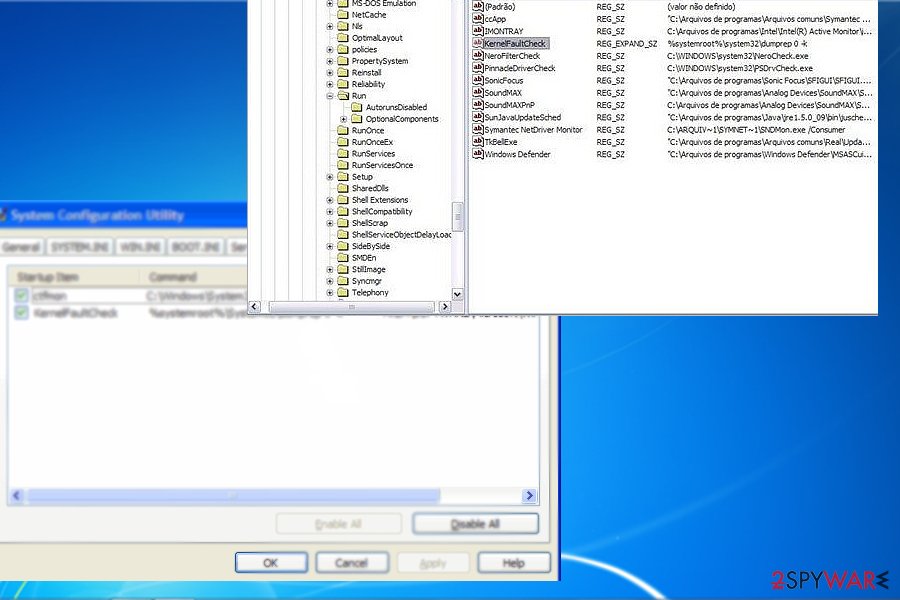This screenshot has height=600, width=900.
Task: Click the Startup Item column header
Action: (73, 277)
